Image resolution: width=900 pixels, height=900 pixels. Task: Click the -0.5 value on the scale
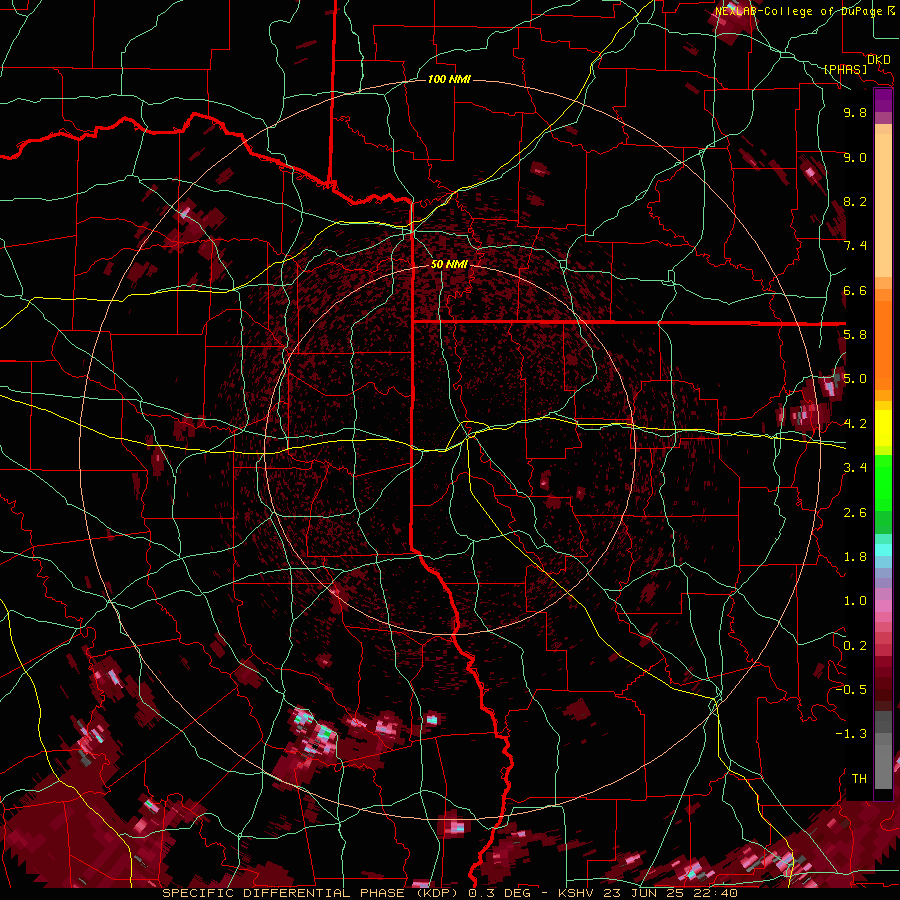[851, 690]
